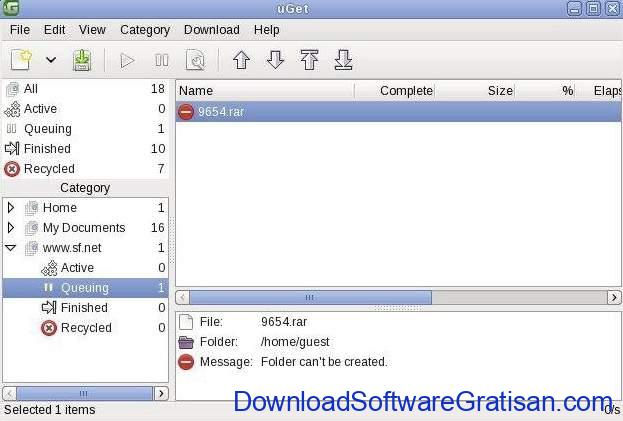Open the new download dropdown arrow

point(51,60)
